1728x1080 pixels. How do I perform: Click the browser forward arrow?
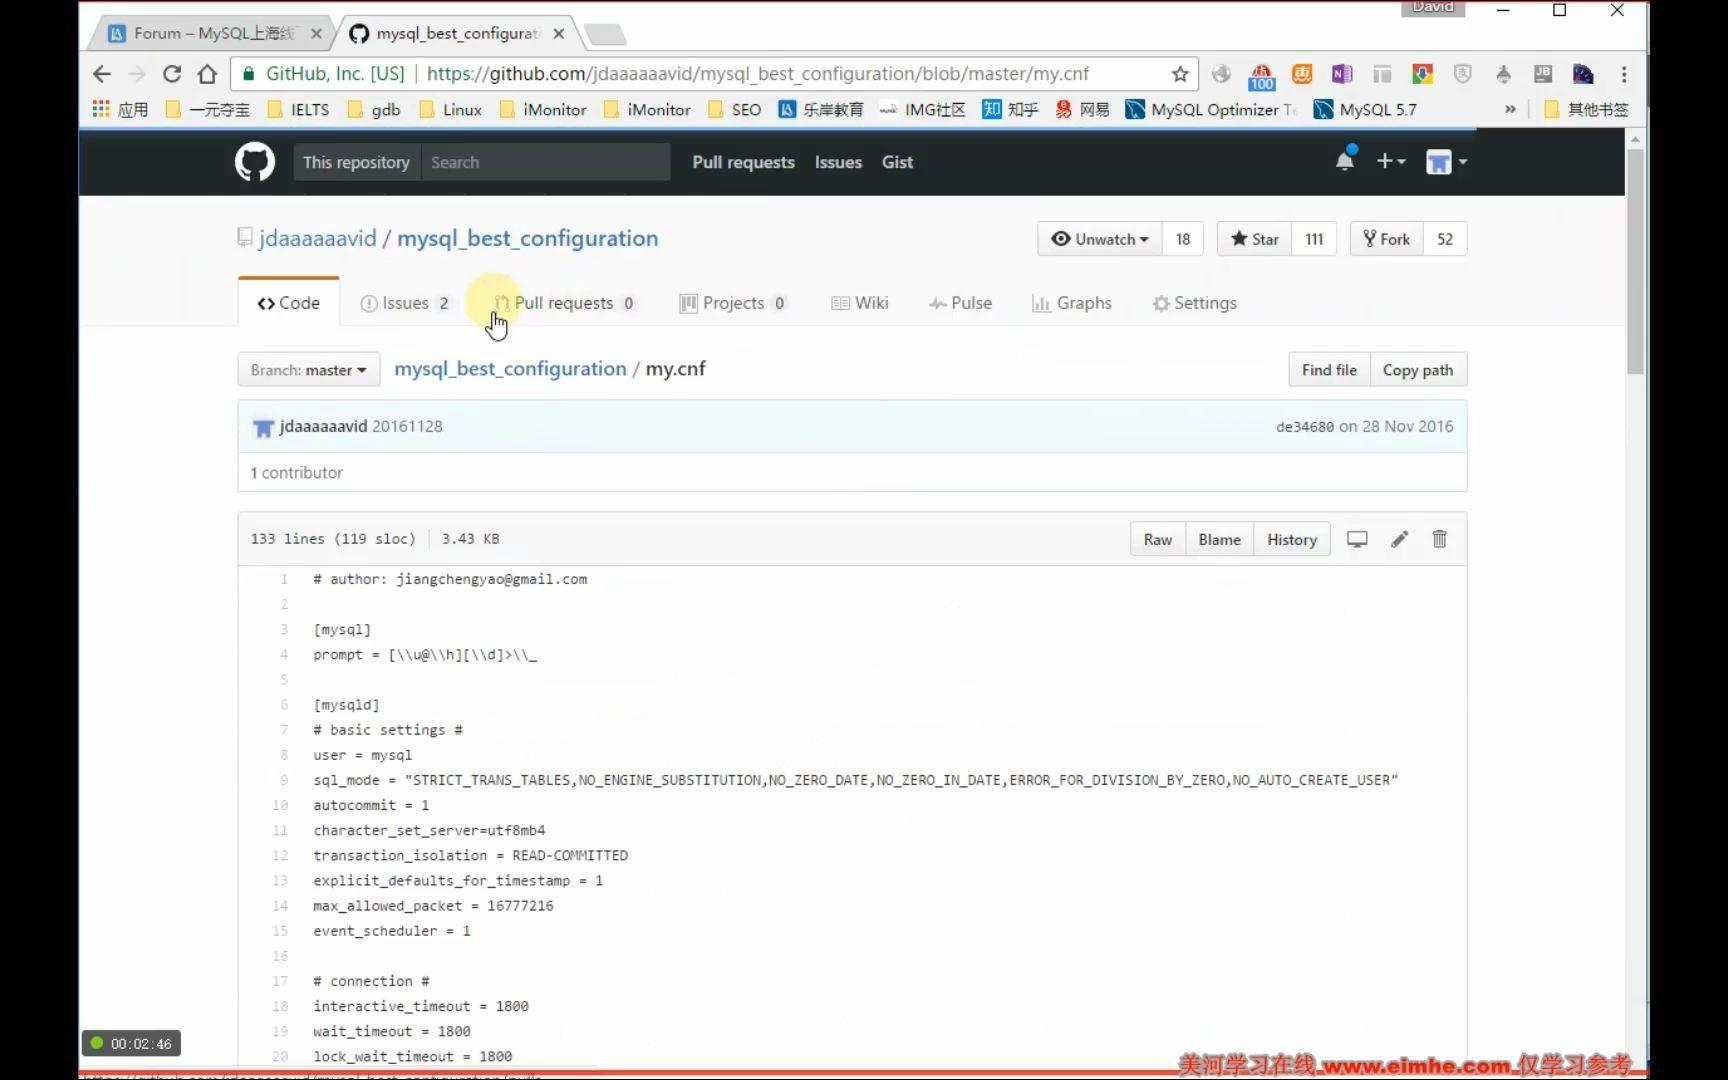(x=137, y=74)
